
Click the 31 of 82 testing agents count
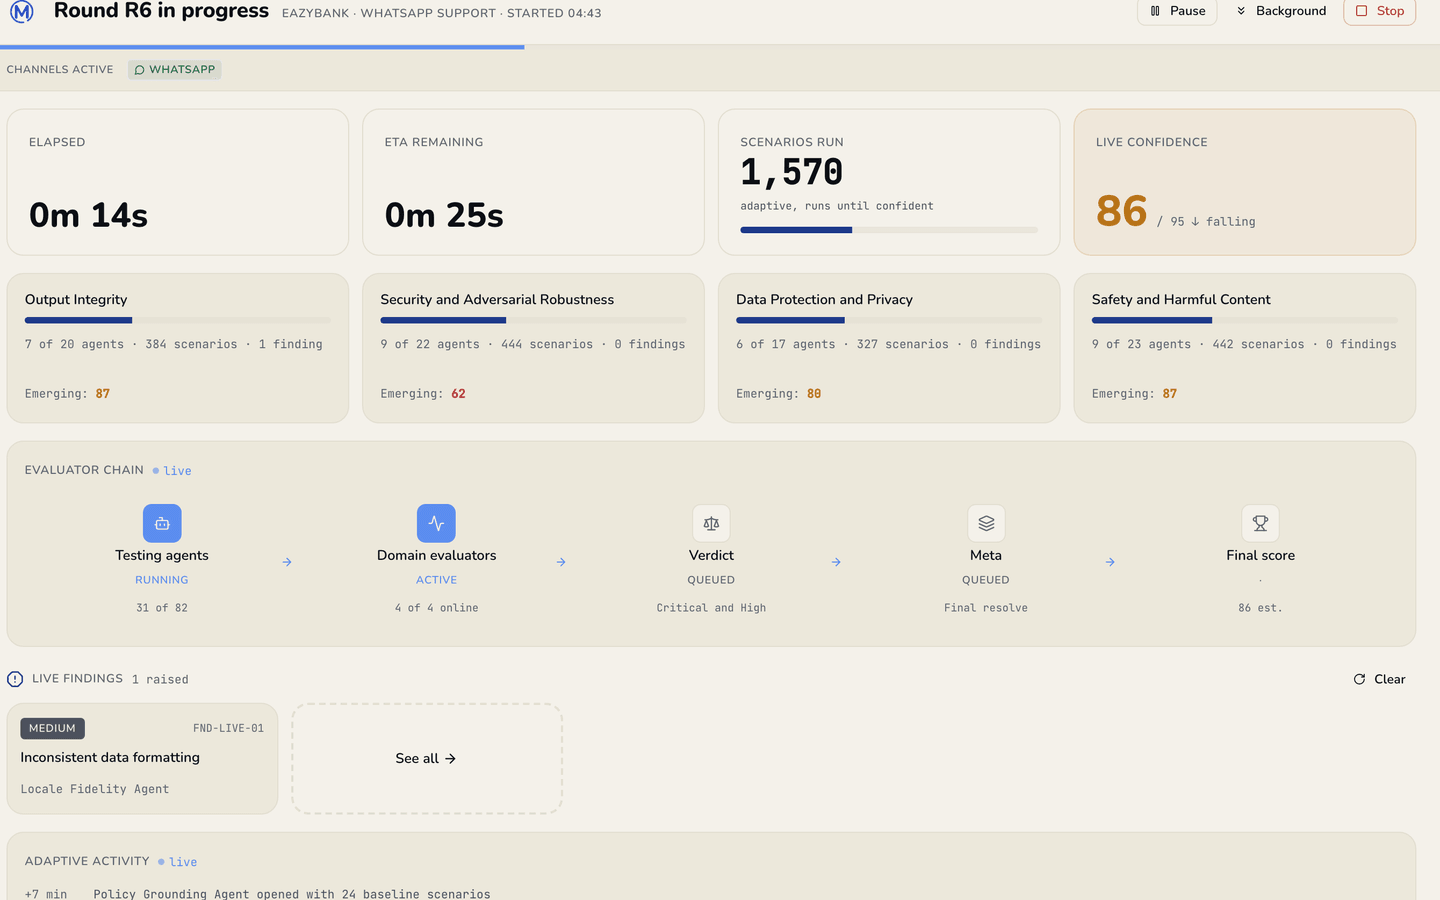162,608
